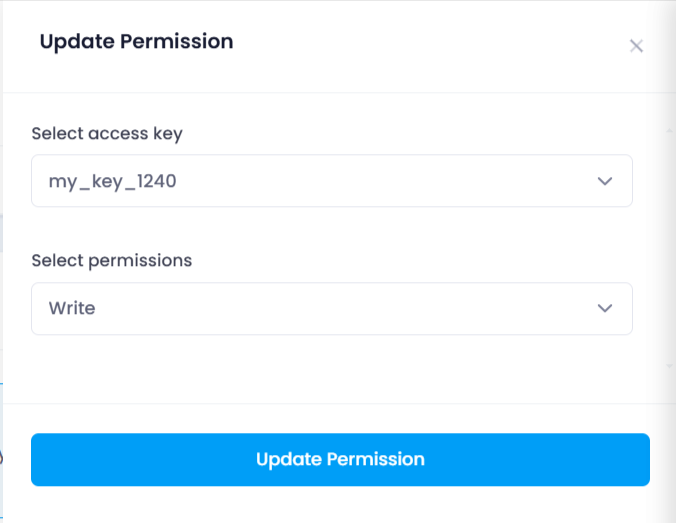Focus the access key combo box field
This screenshot has width=676, height=523.
tap(332, 181)
